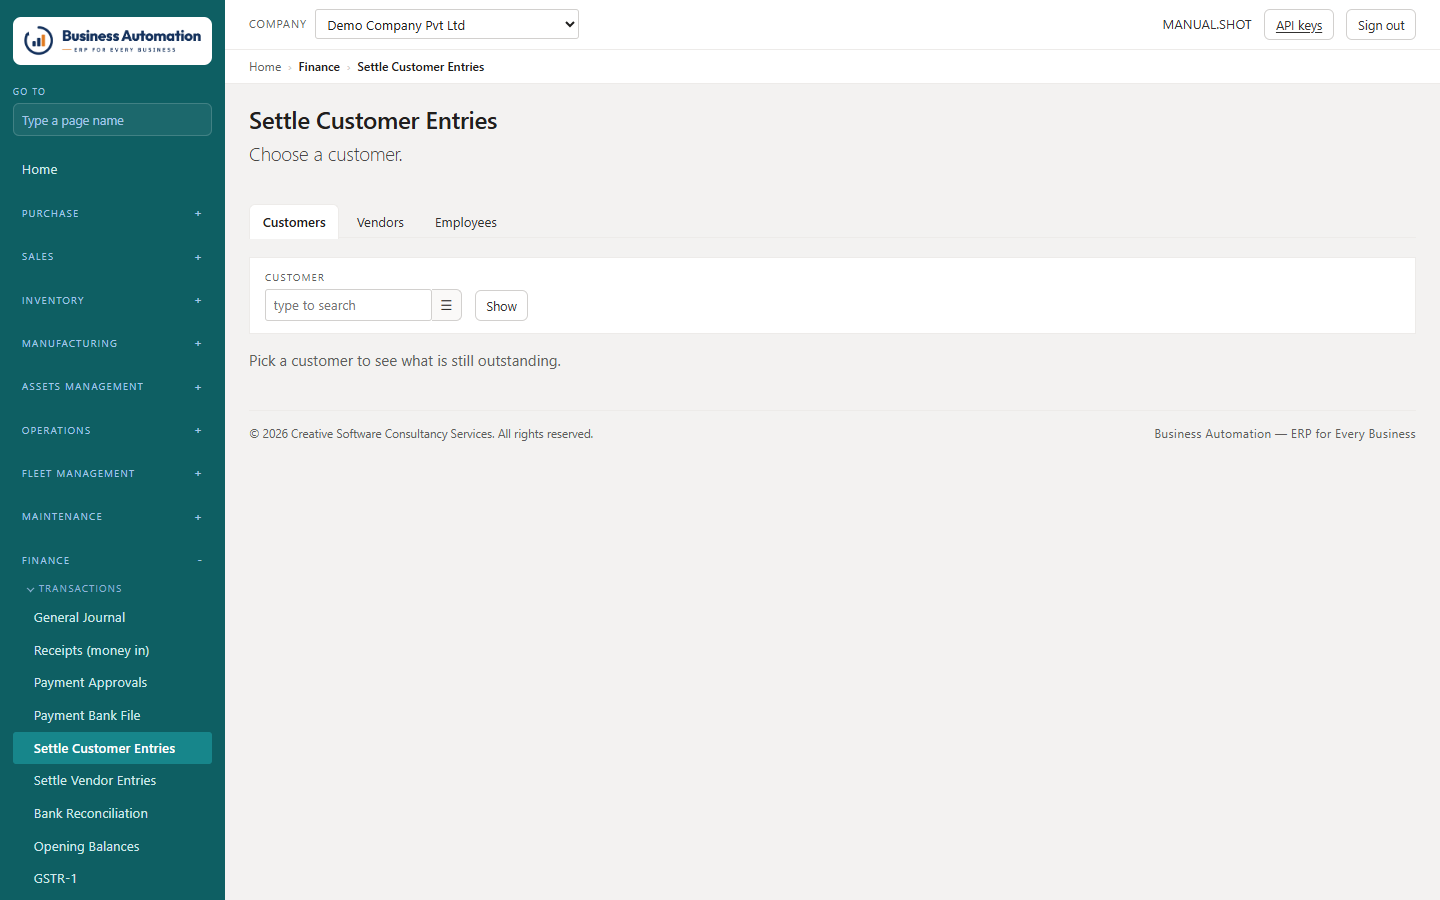Select Settle Customer Entries in sidebar
The image size is (1440, 900).
[112, 748]
